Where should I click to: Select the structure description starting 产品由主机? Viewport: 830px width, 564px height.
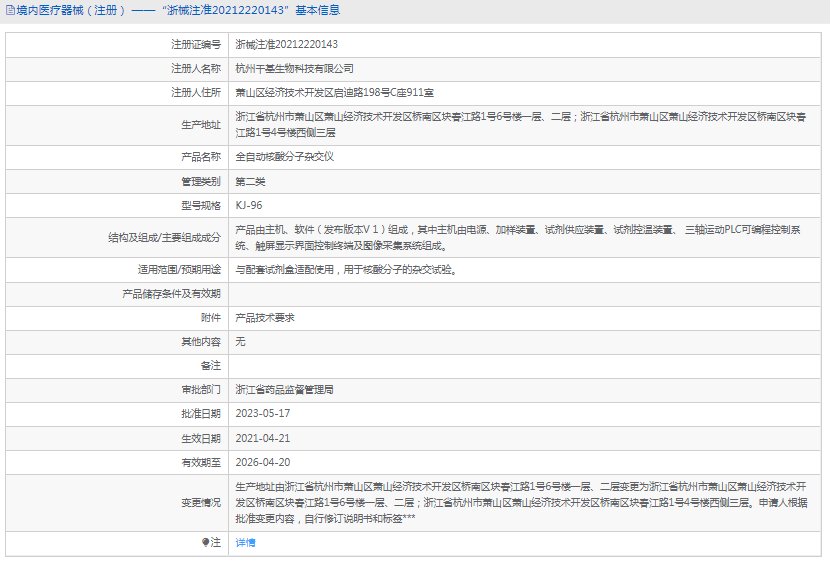point(518,238)
